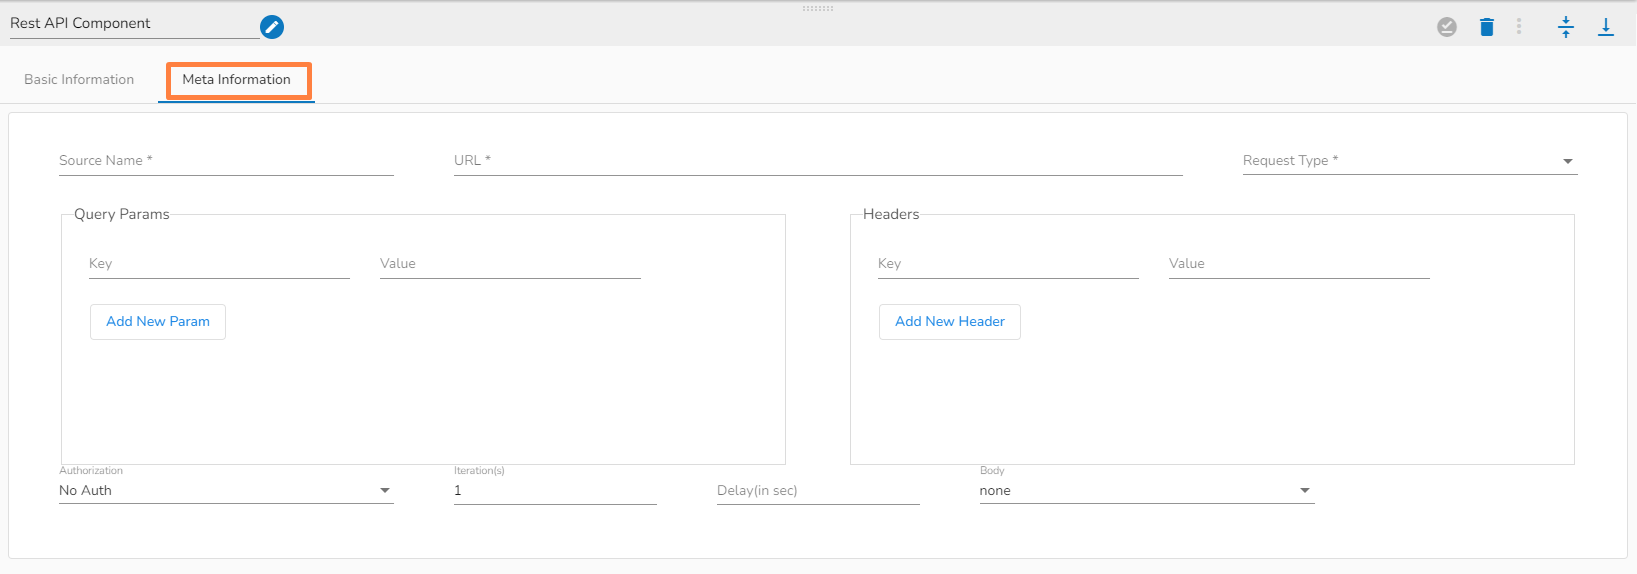Image resolution: width=1637 pixels, height=574 pixels.
Task: Click into the URL text field
Action: coord(818,161)
